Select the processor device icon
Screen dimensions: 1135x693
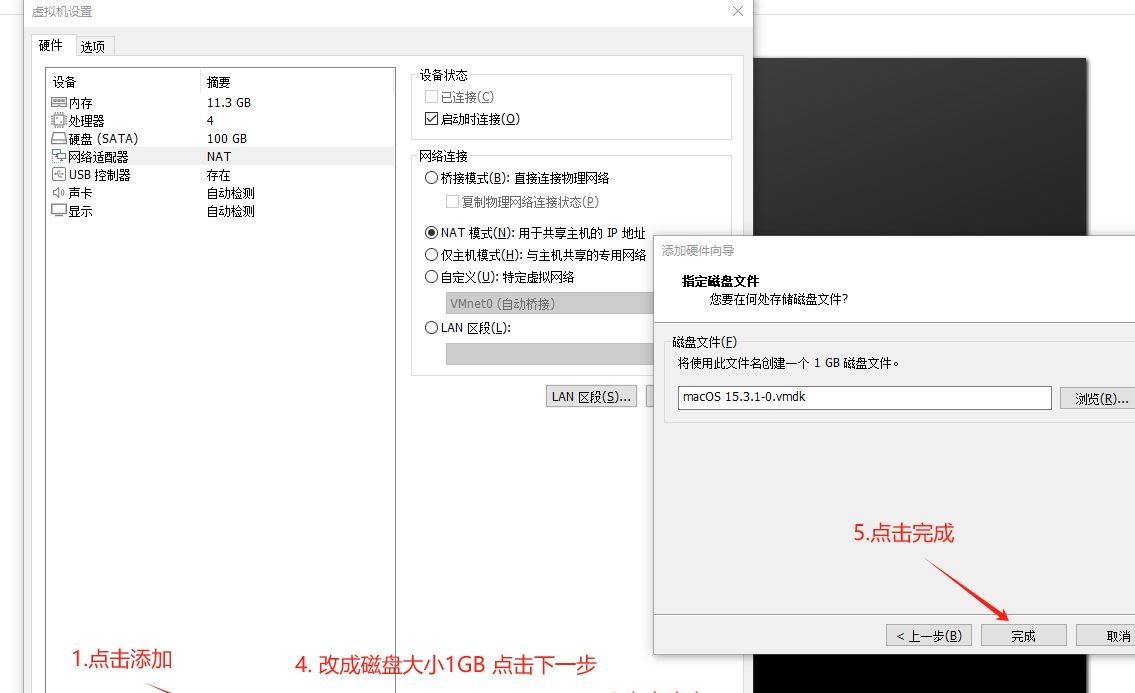(x=59, y=120)
